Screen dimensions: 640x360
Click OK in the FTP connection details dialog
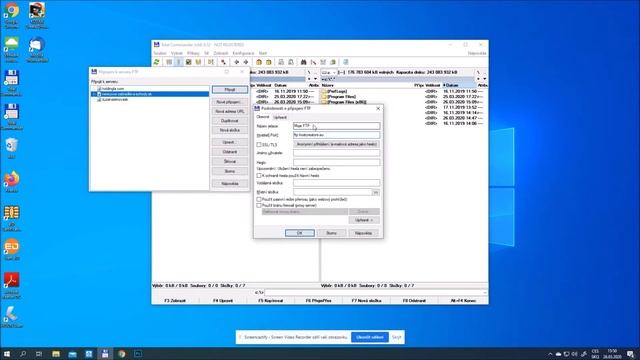(300, 233)
